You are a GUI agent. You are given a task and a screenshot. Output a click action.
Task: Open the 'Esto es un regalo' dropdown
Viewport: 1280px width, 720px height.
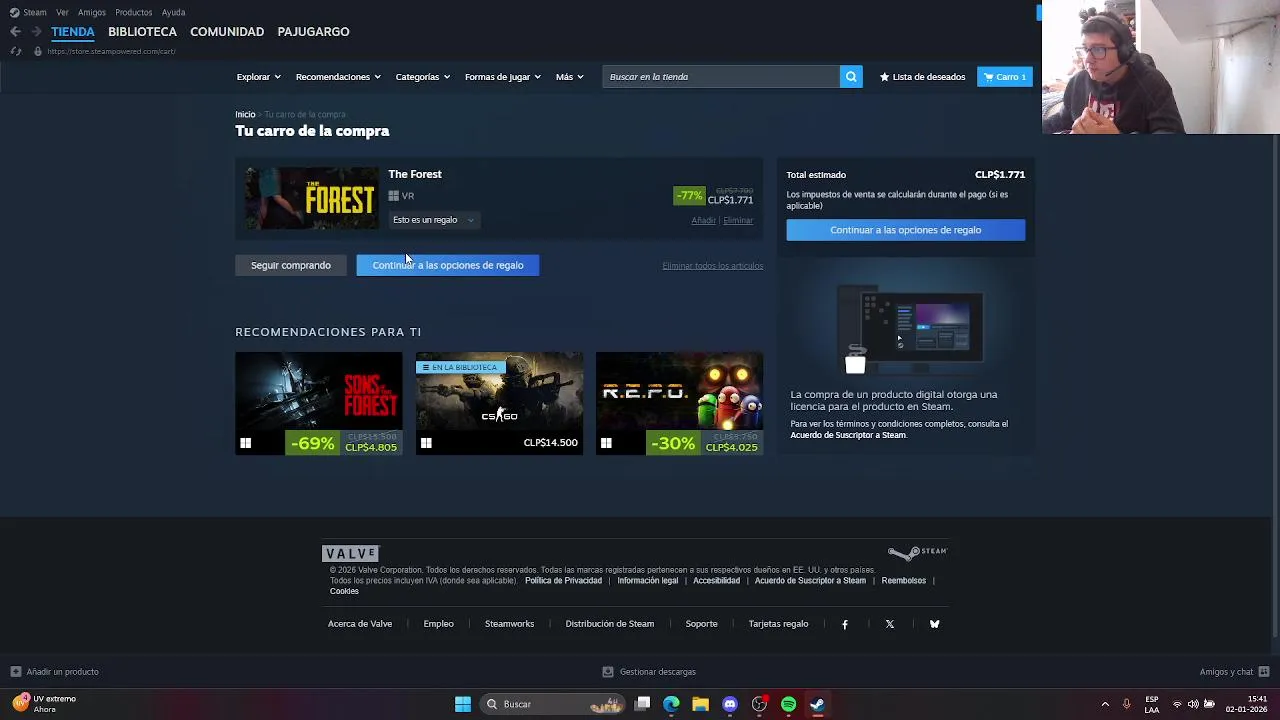point(433,220)
